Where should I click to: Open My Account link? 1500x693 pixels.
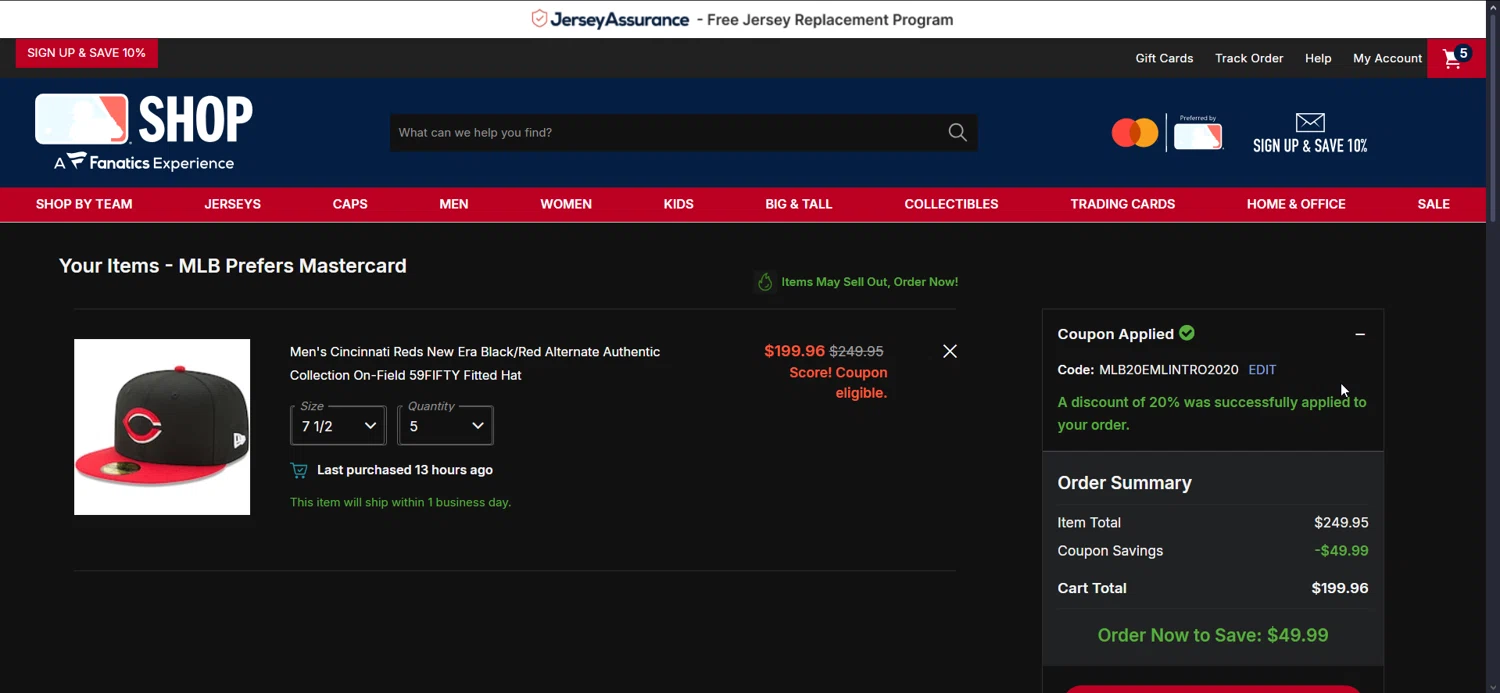pos(1387,58)
